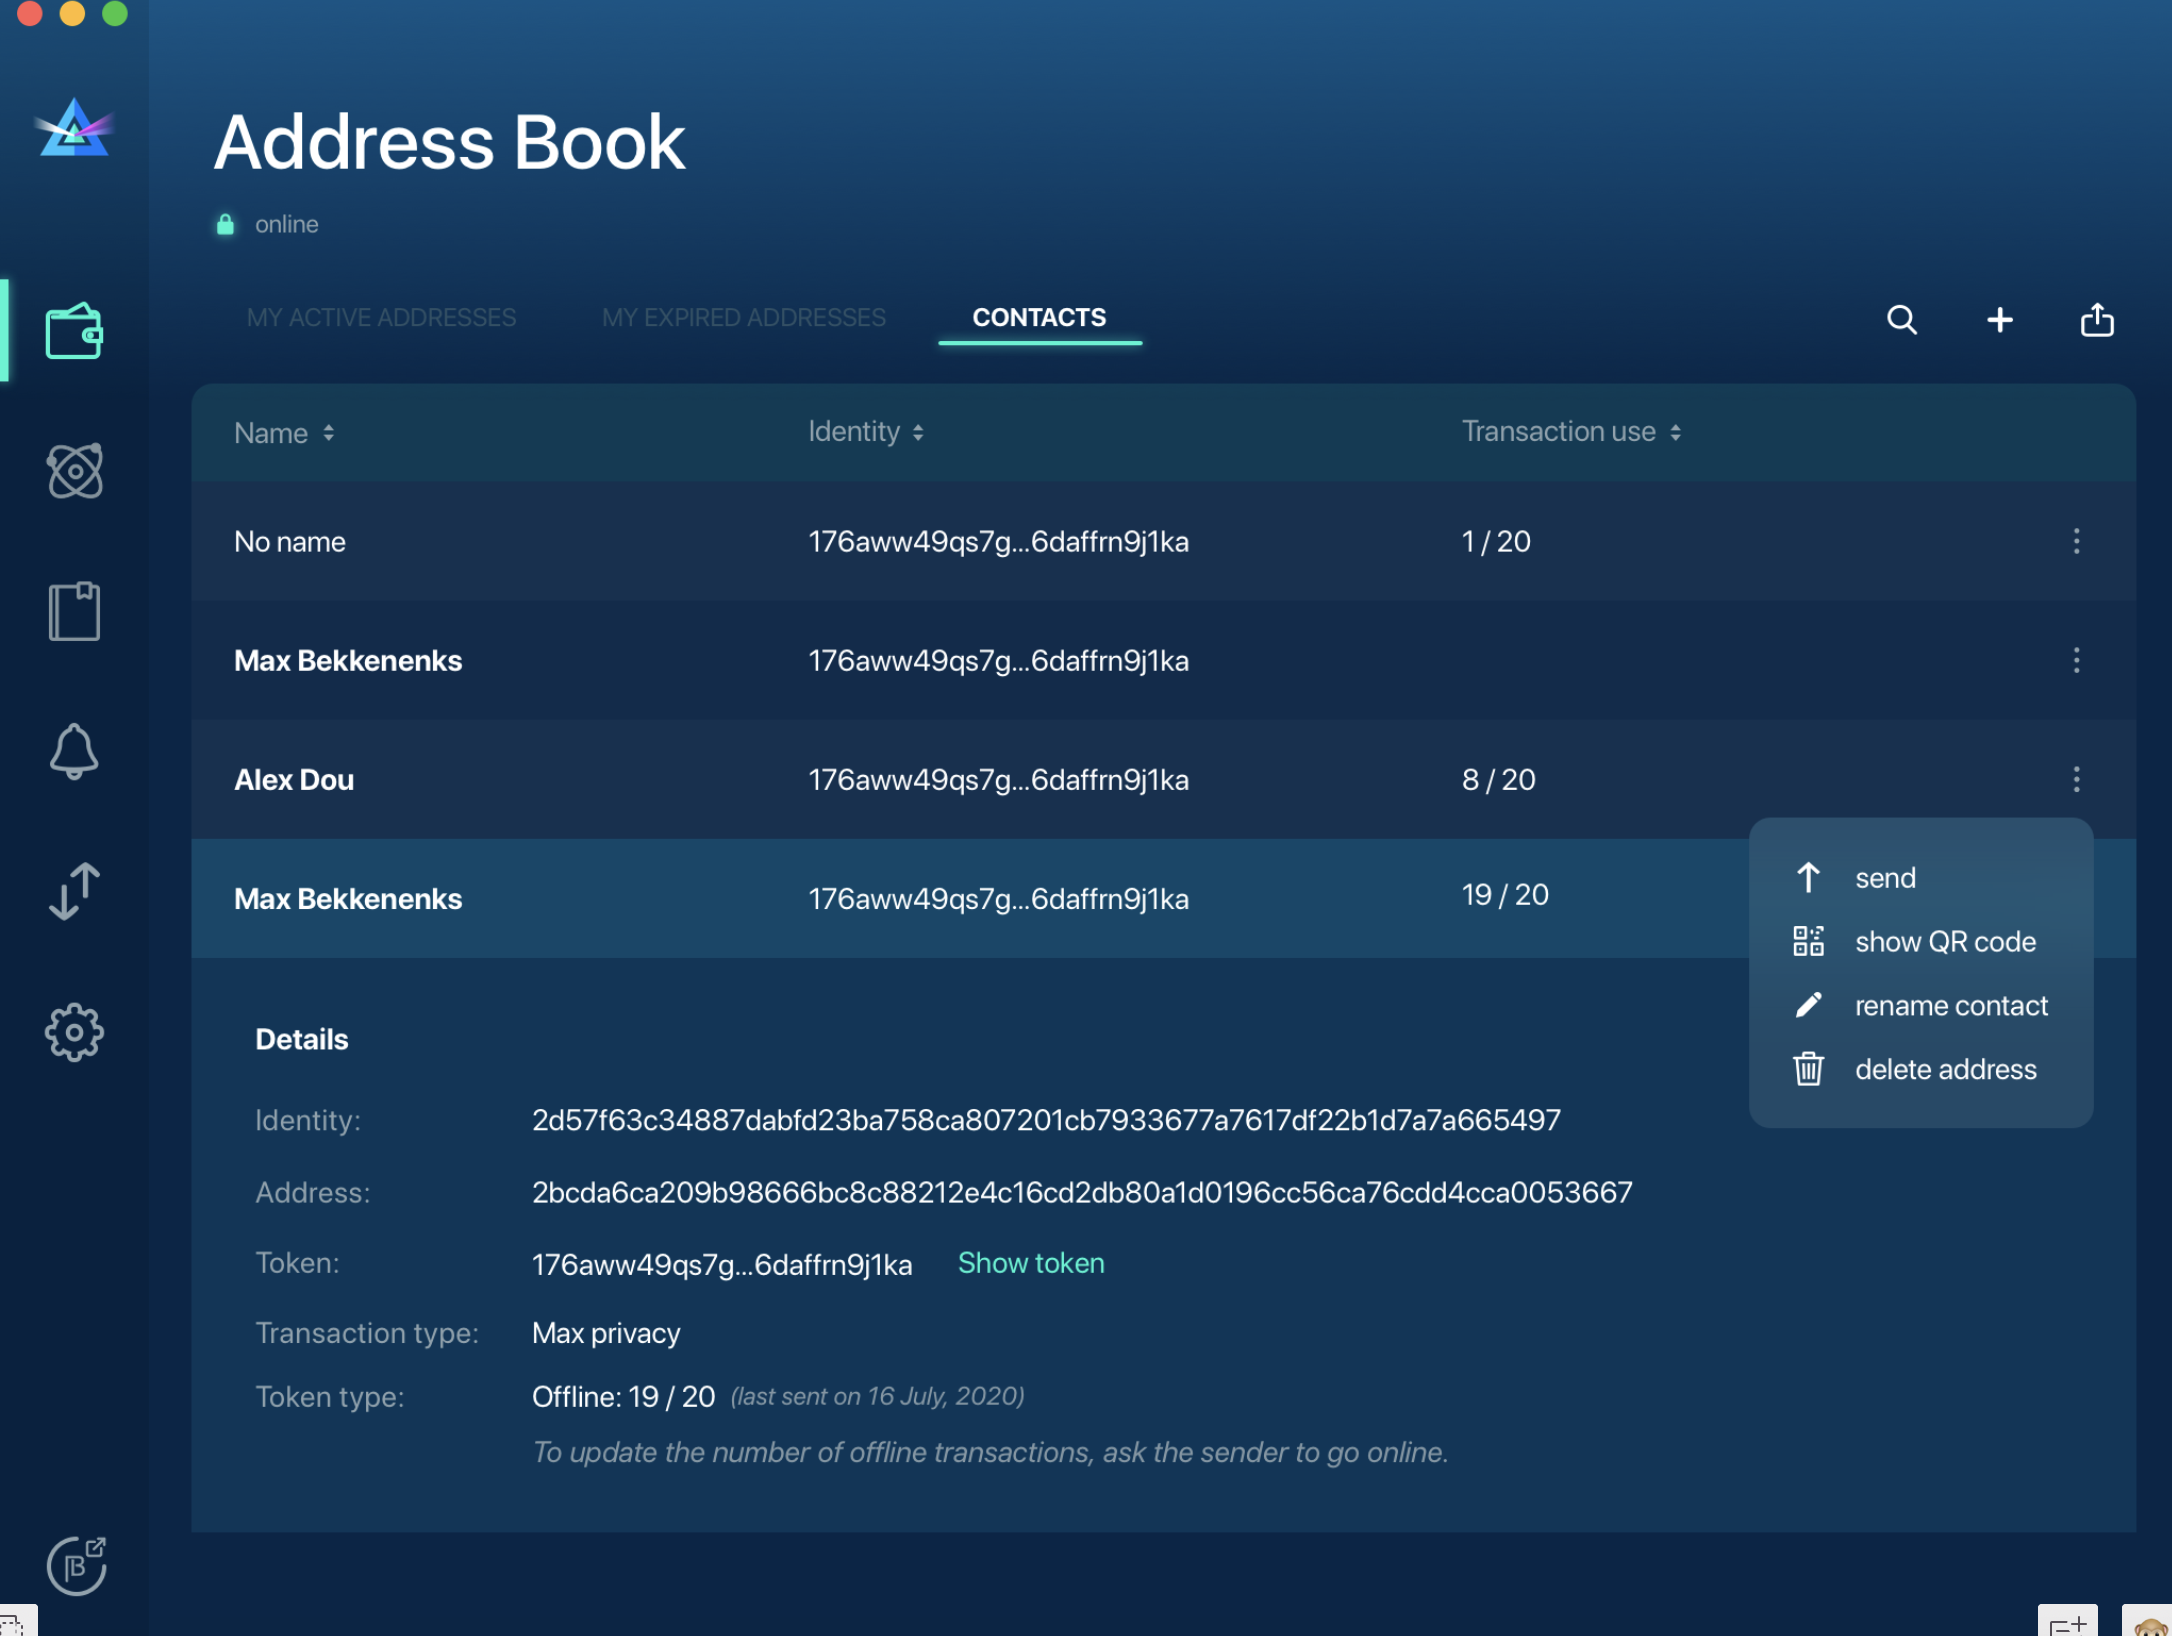Open the options menu for Alex Dou
The image size is (2172, 1636).
point(2077,780)
